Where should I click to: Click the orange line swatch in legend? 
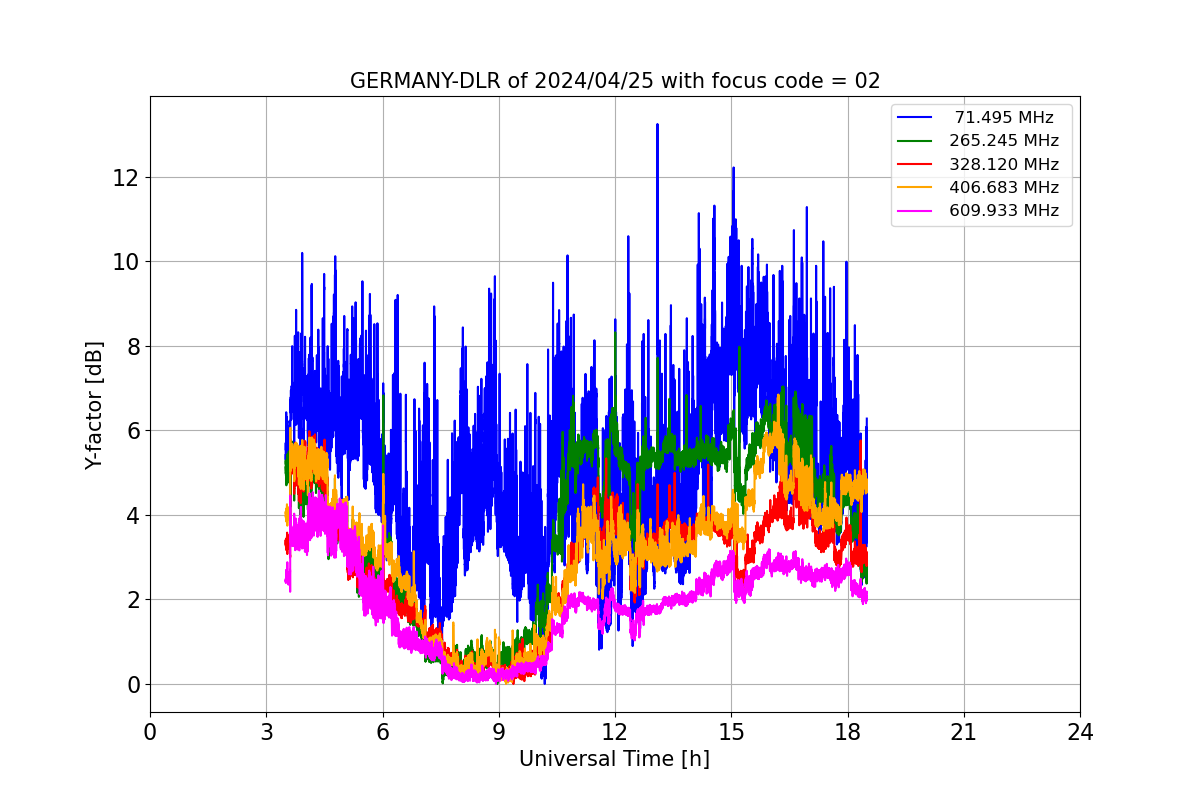click(915, 187)
